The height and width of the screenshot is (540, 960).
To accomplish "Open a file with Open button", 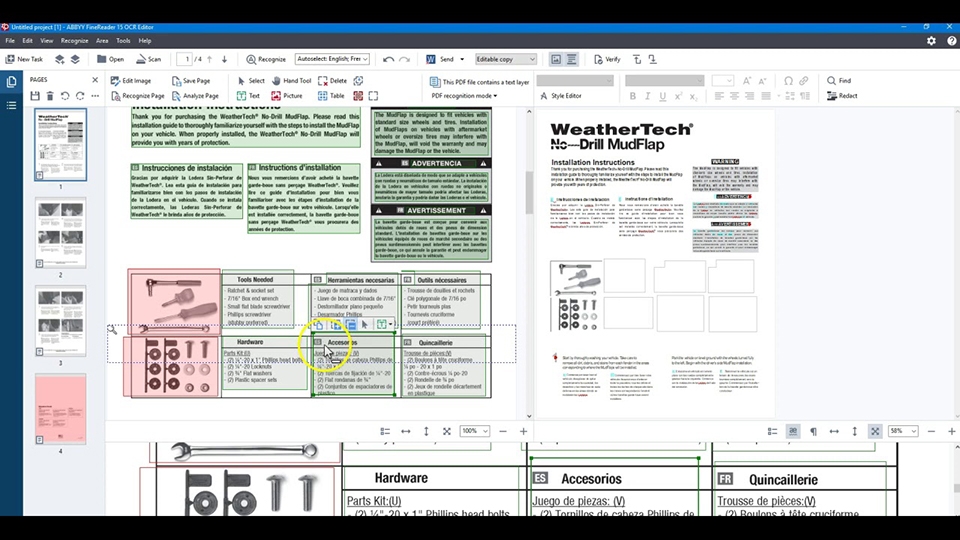I will [110, 59].
